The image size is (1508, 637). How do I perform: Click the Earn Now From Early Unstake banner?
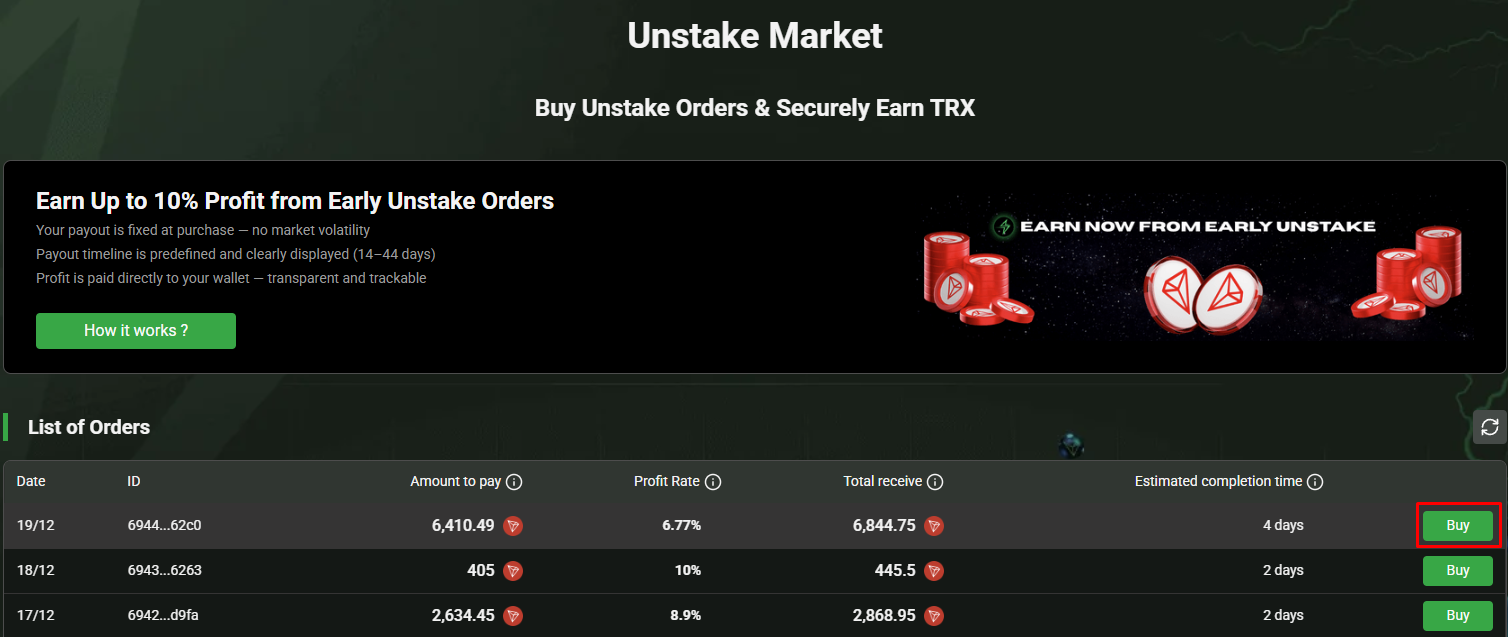1197,267
